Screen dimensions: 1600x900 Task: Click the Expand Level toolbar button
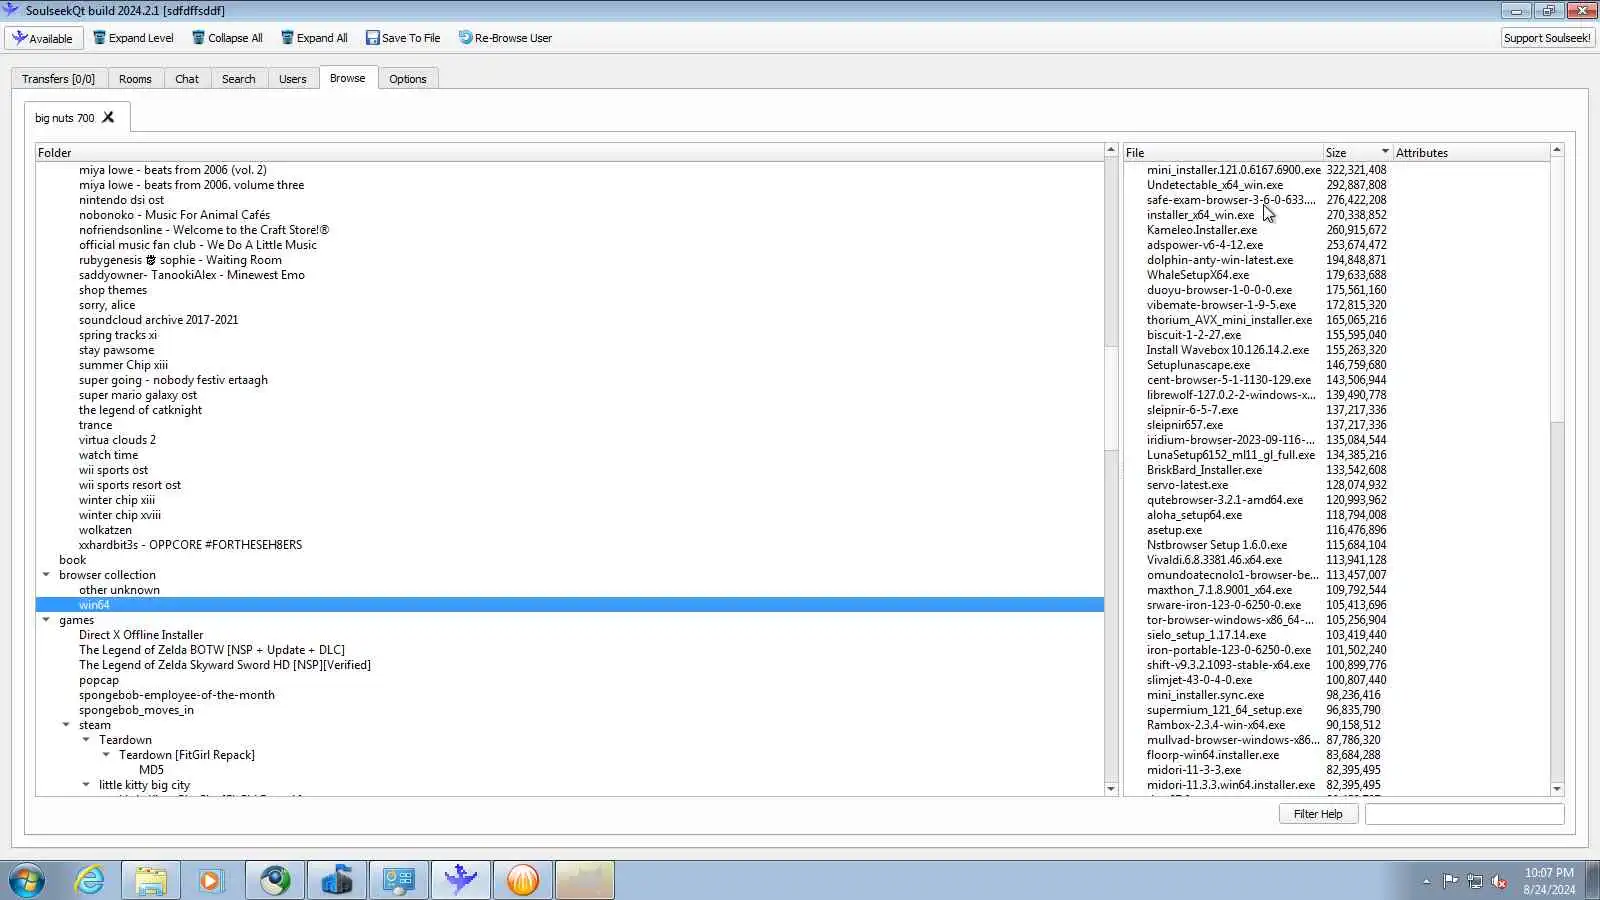(133, 38)
